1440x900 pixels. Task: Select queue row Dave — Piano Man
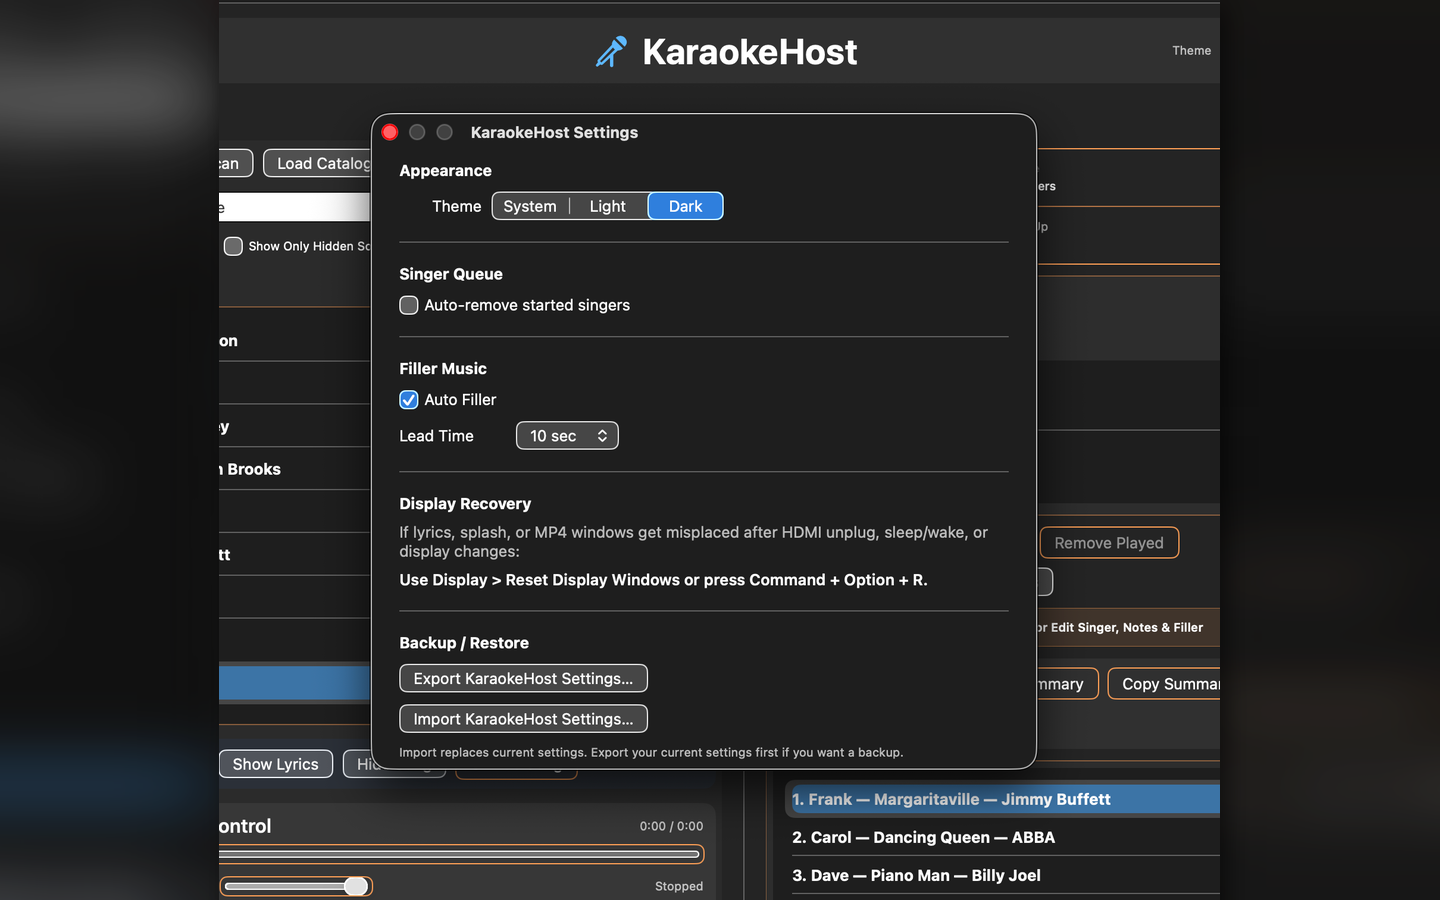point(1002,875)
